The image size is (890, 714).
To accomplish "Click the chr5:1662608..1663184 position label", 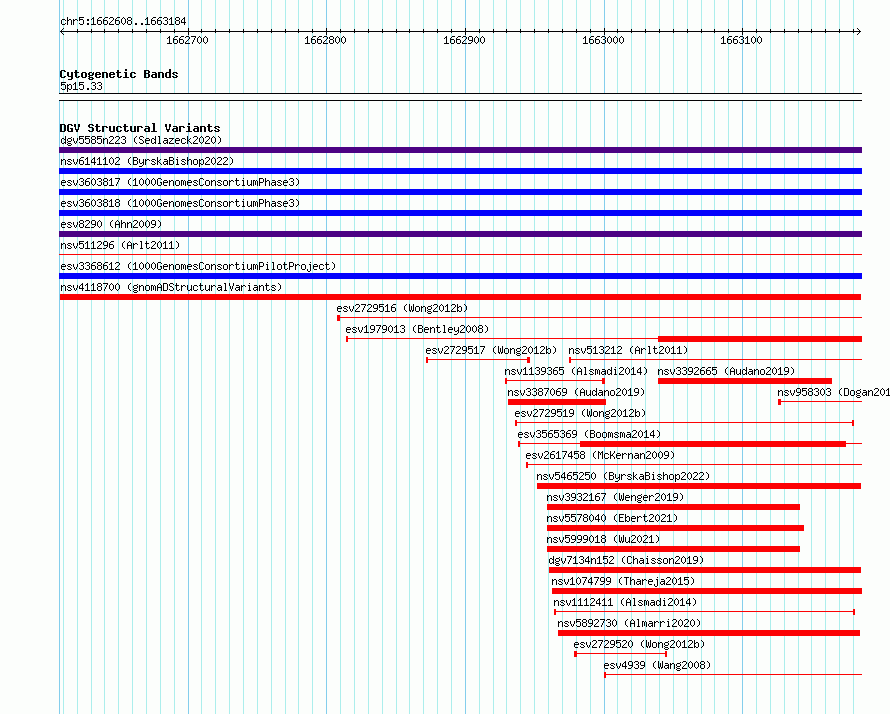I will click(123, 21).
